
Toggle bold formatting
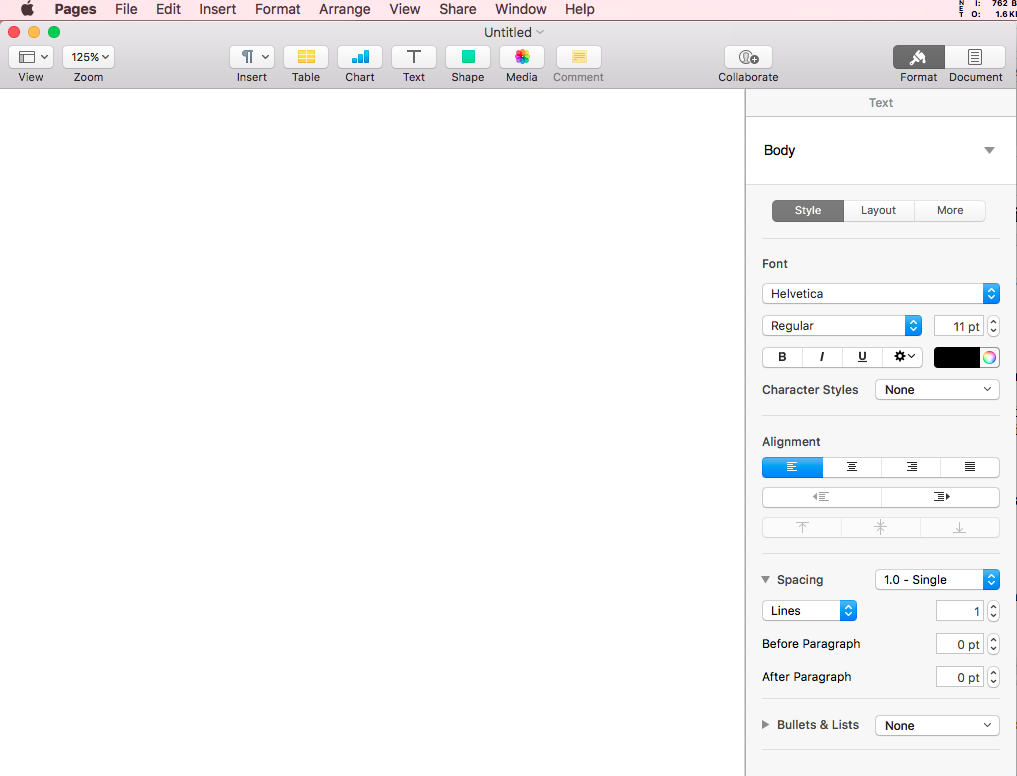(x=781, y=357)
